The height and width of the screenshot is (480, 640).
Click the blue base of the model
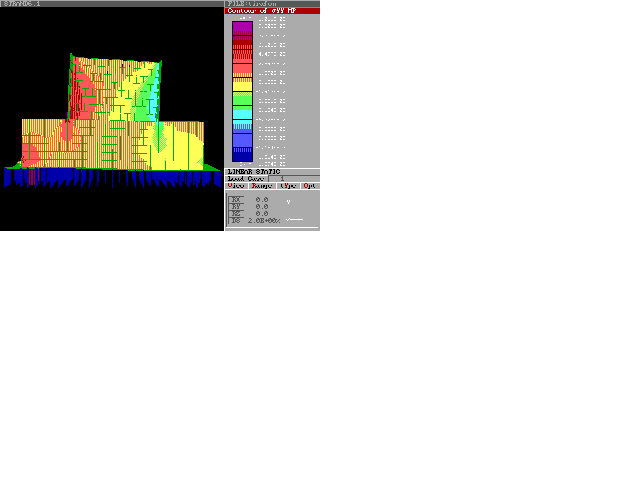[x=110, y=177]
